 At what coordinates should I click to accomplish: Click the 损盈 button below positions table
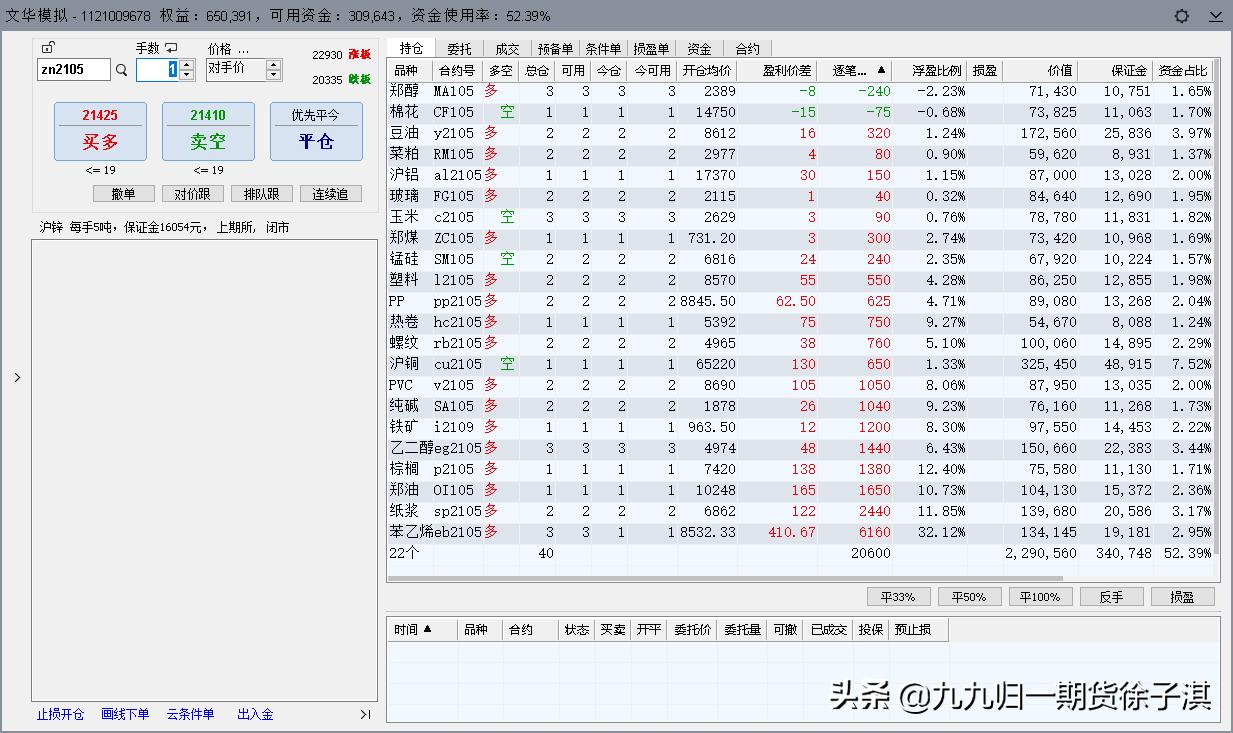[1183, 597]
